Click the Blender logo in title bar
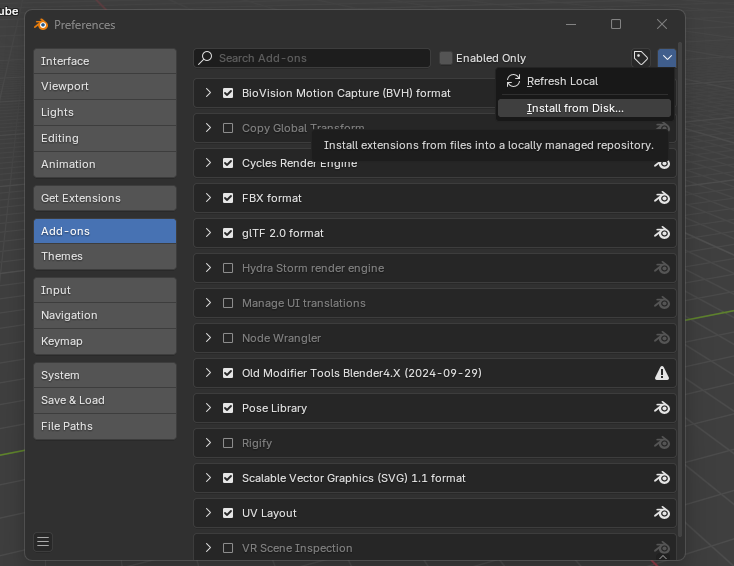Image resolution: width=734 pixels, height=566 pixels. (41, 24)
